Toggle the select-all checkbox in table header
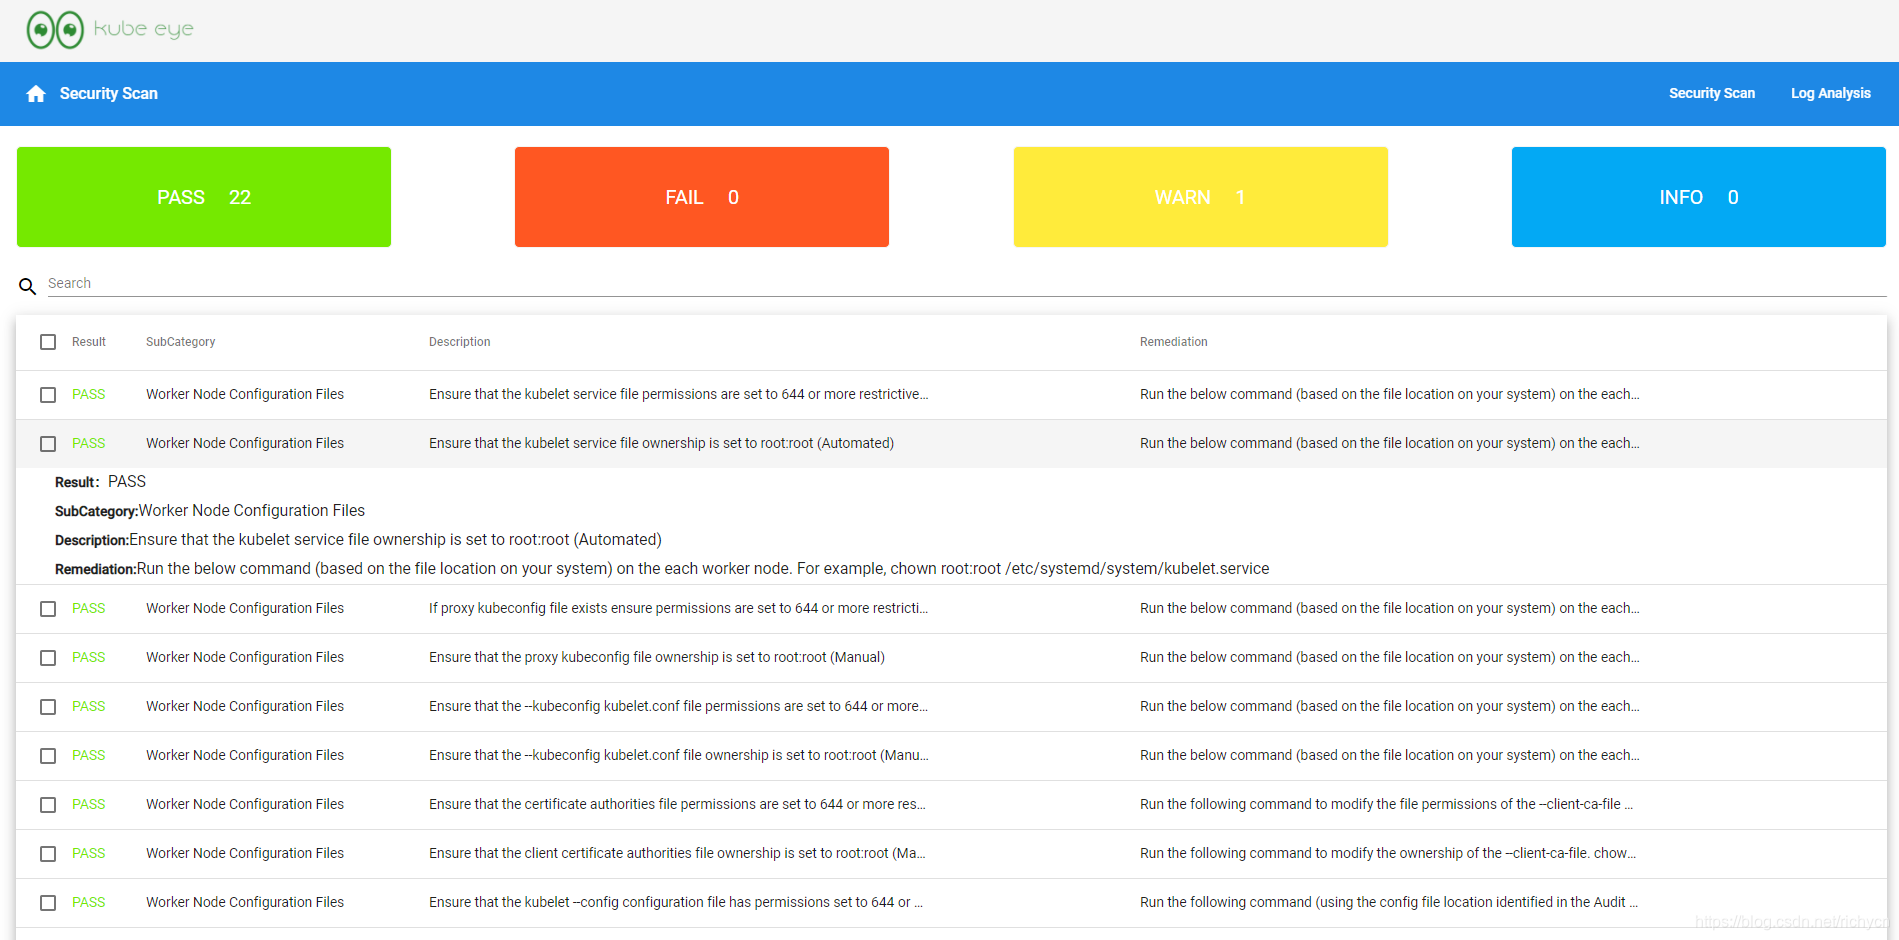The height and width of the screenshot is (940, 1899). coord(48,342)
